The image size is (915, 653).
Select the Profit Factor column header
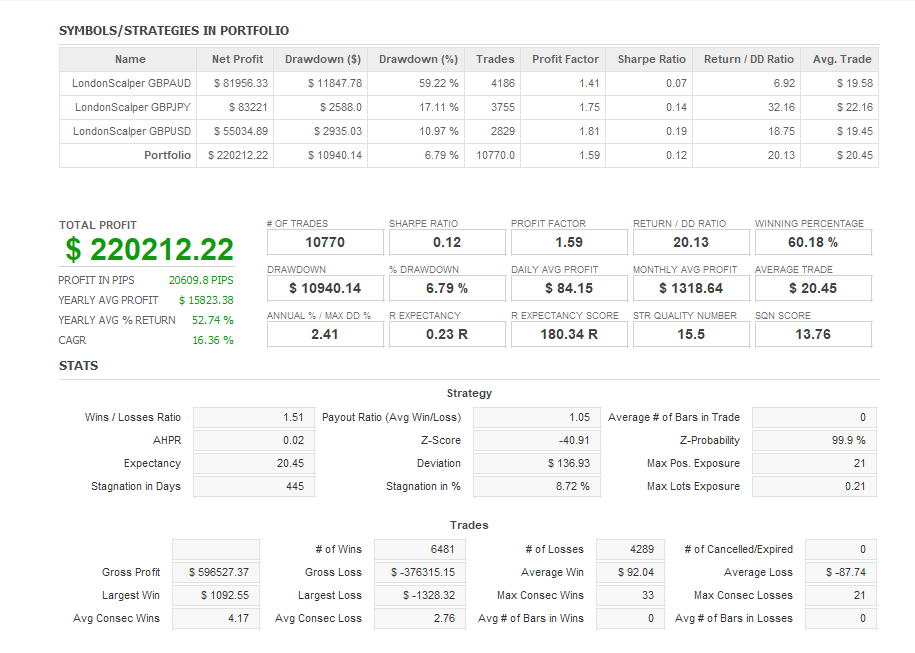click(x=565, y=59)
